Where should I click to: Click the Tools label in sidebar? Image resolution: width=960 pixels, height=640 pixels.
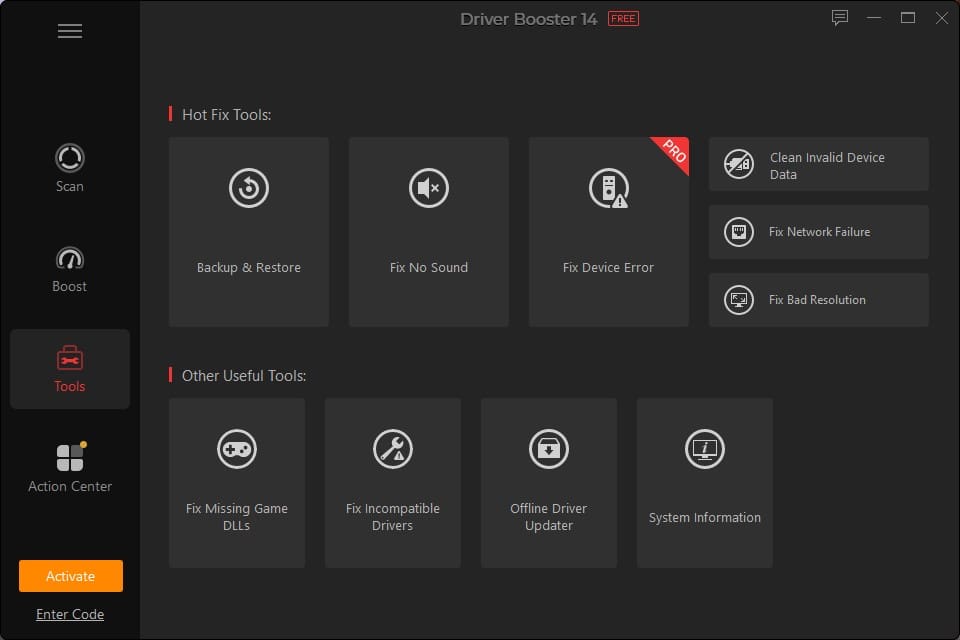70,386
